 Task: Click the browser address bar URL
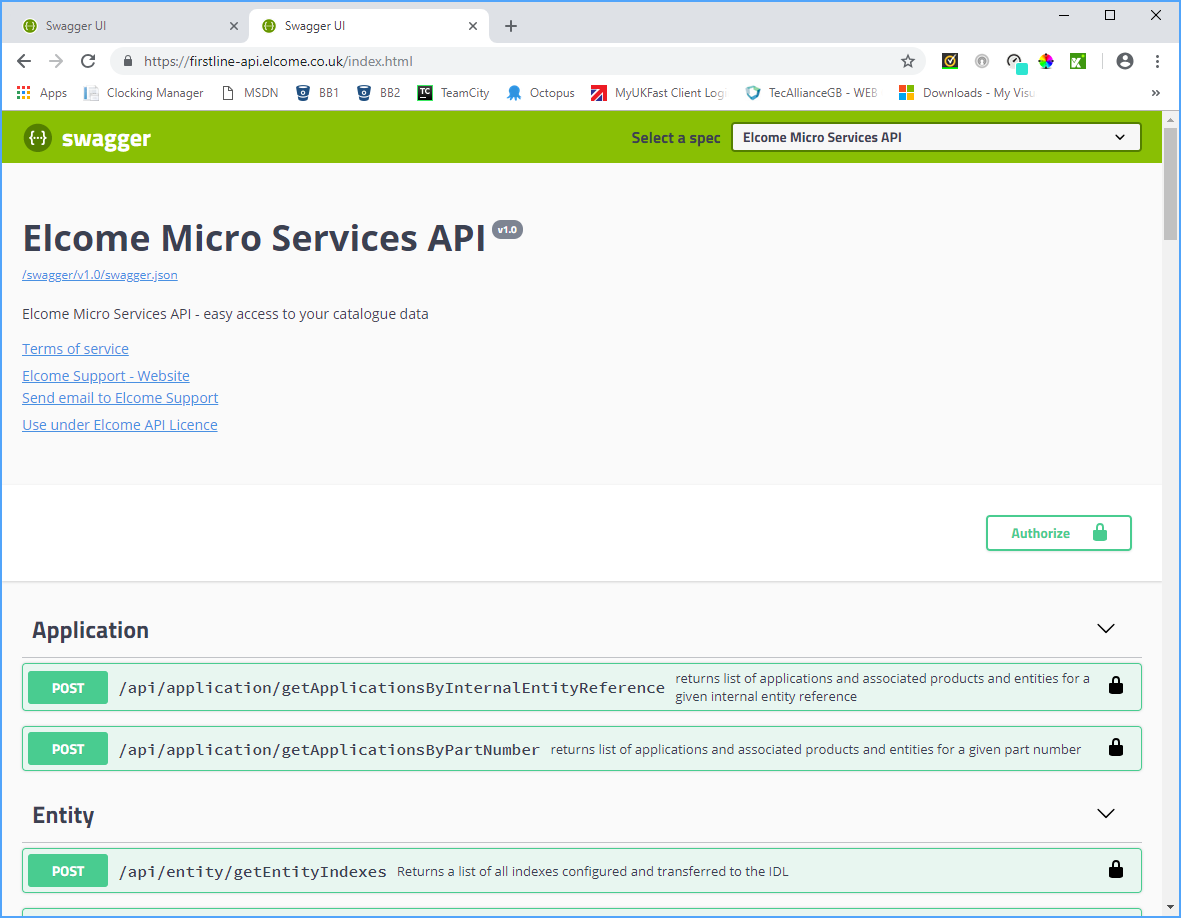click(x=278, y=61)
